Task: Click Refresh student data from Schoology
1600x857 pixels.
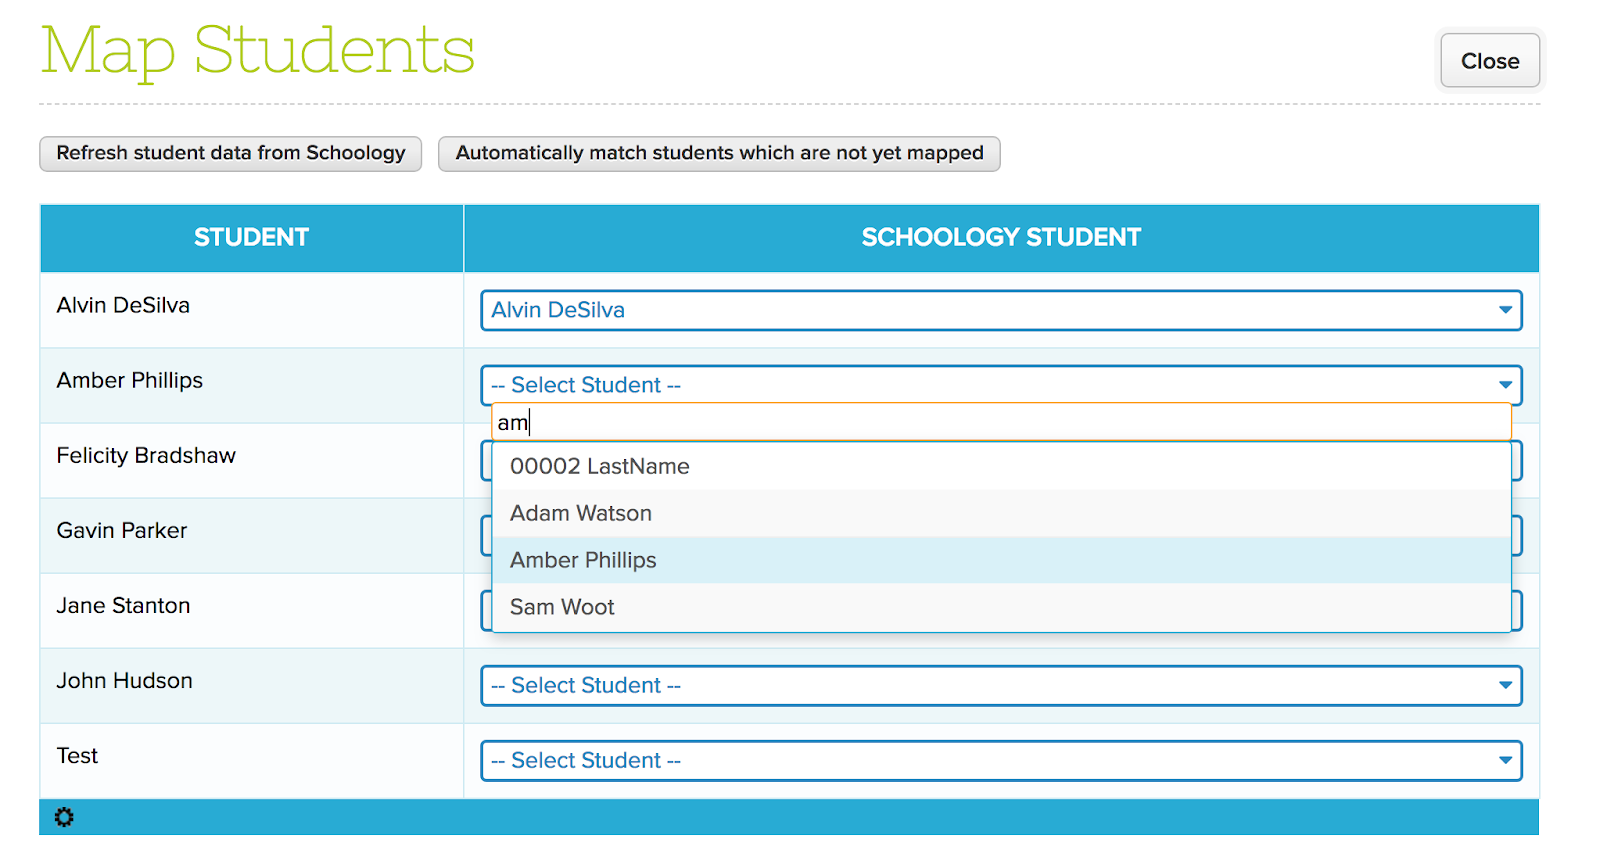Action: [x=231, y=153]
